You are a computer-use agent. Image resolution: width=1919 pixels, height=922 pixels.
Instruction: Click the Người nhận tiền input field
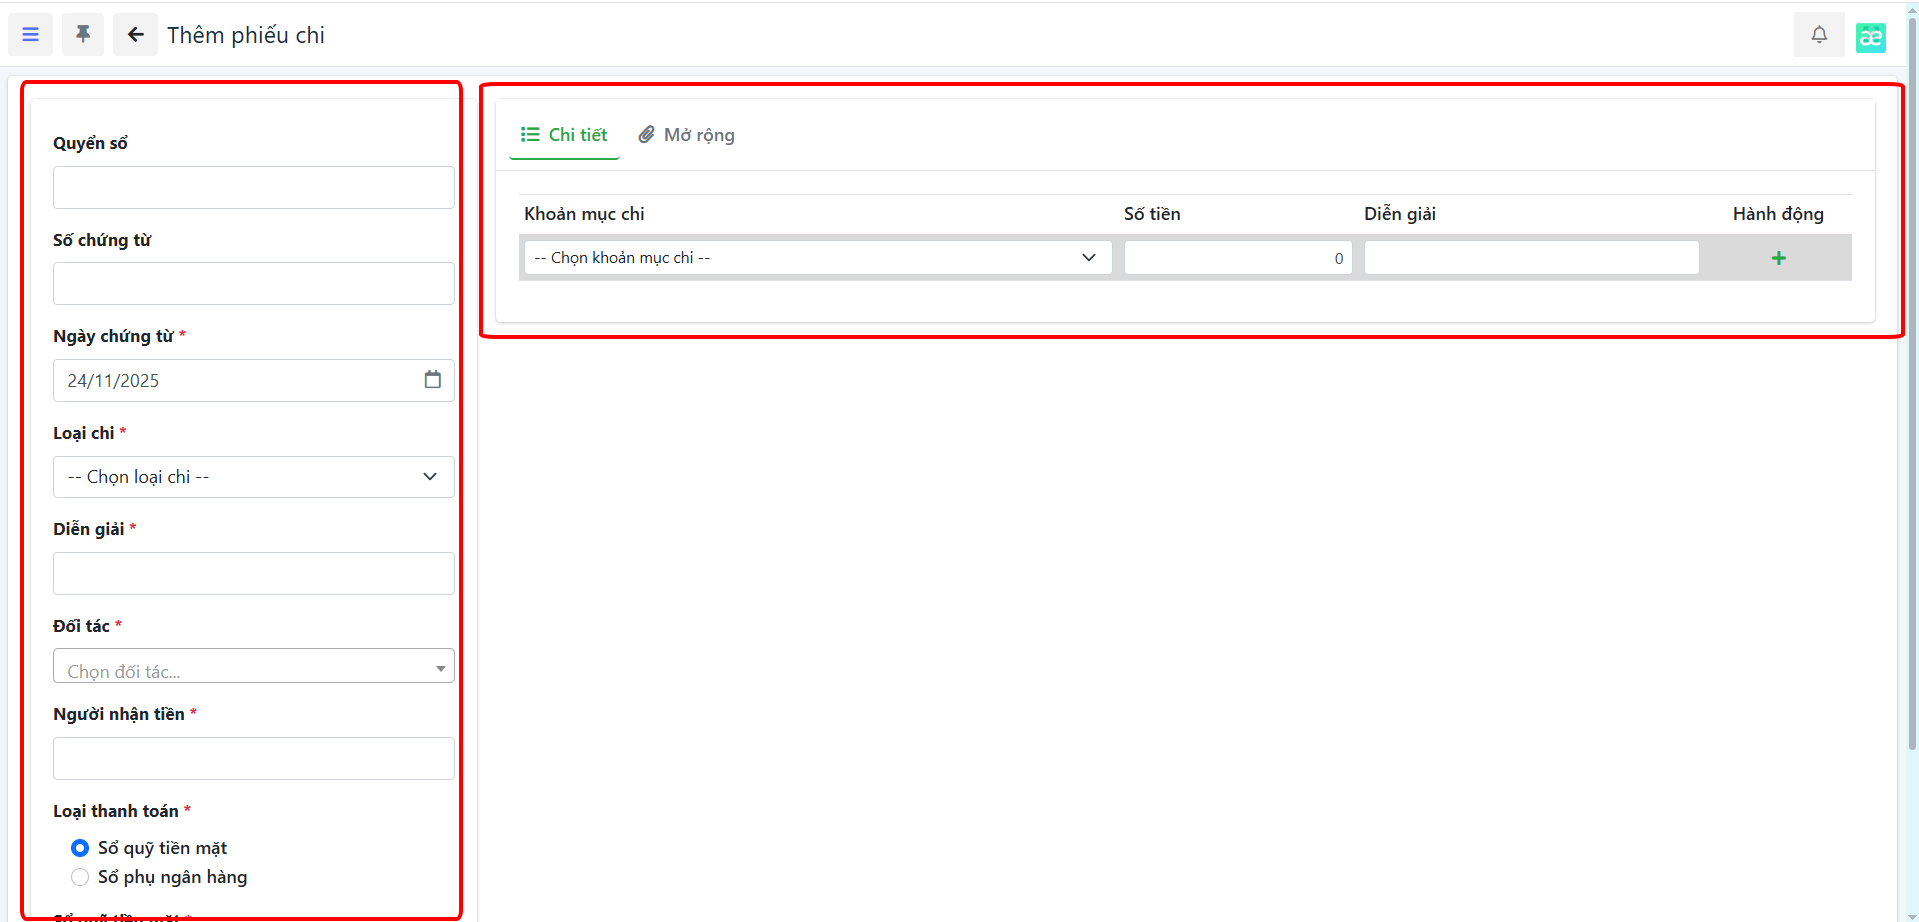[253, 759]
